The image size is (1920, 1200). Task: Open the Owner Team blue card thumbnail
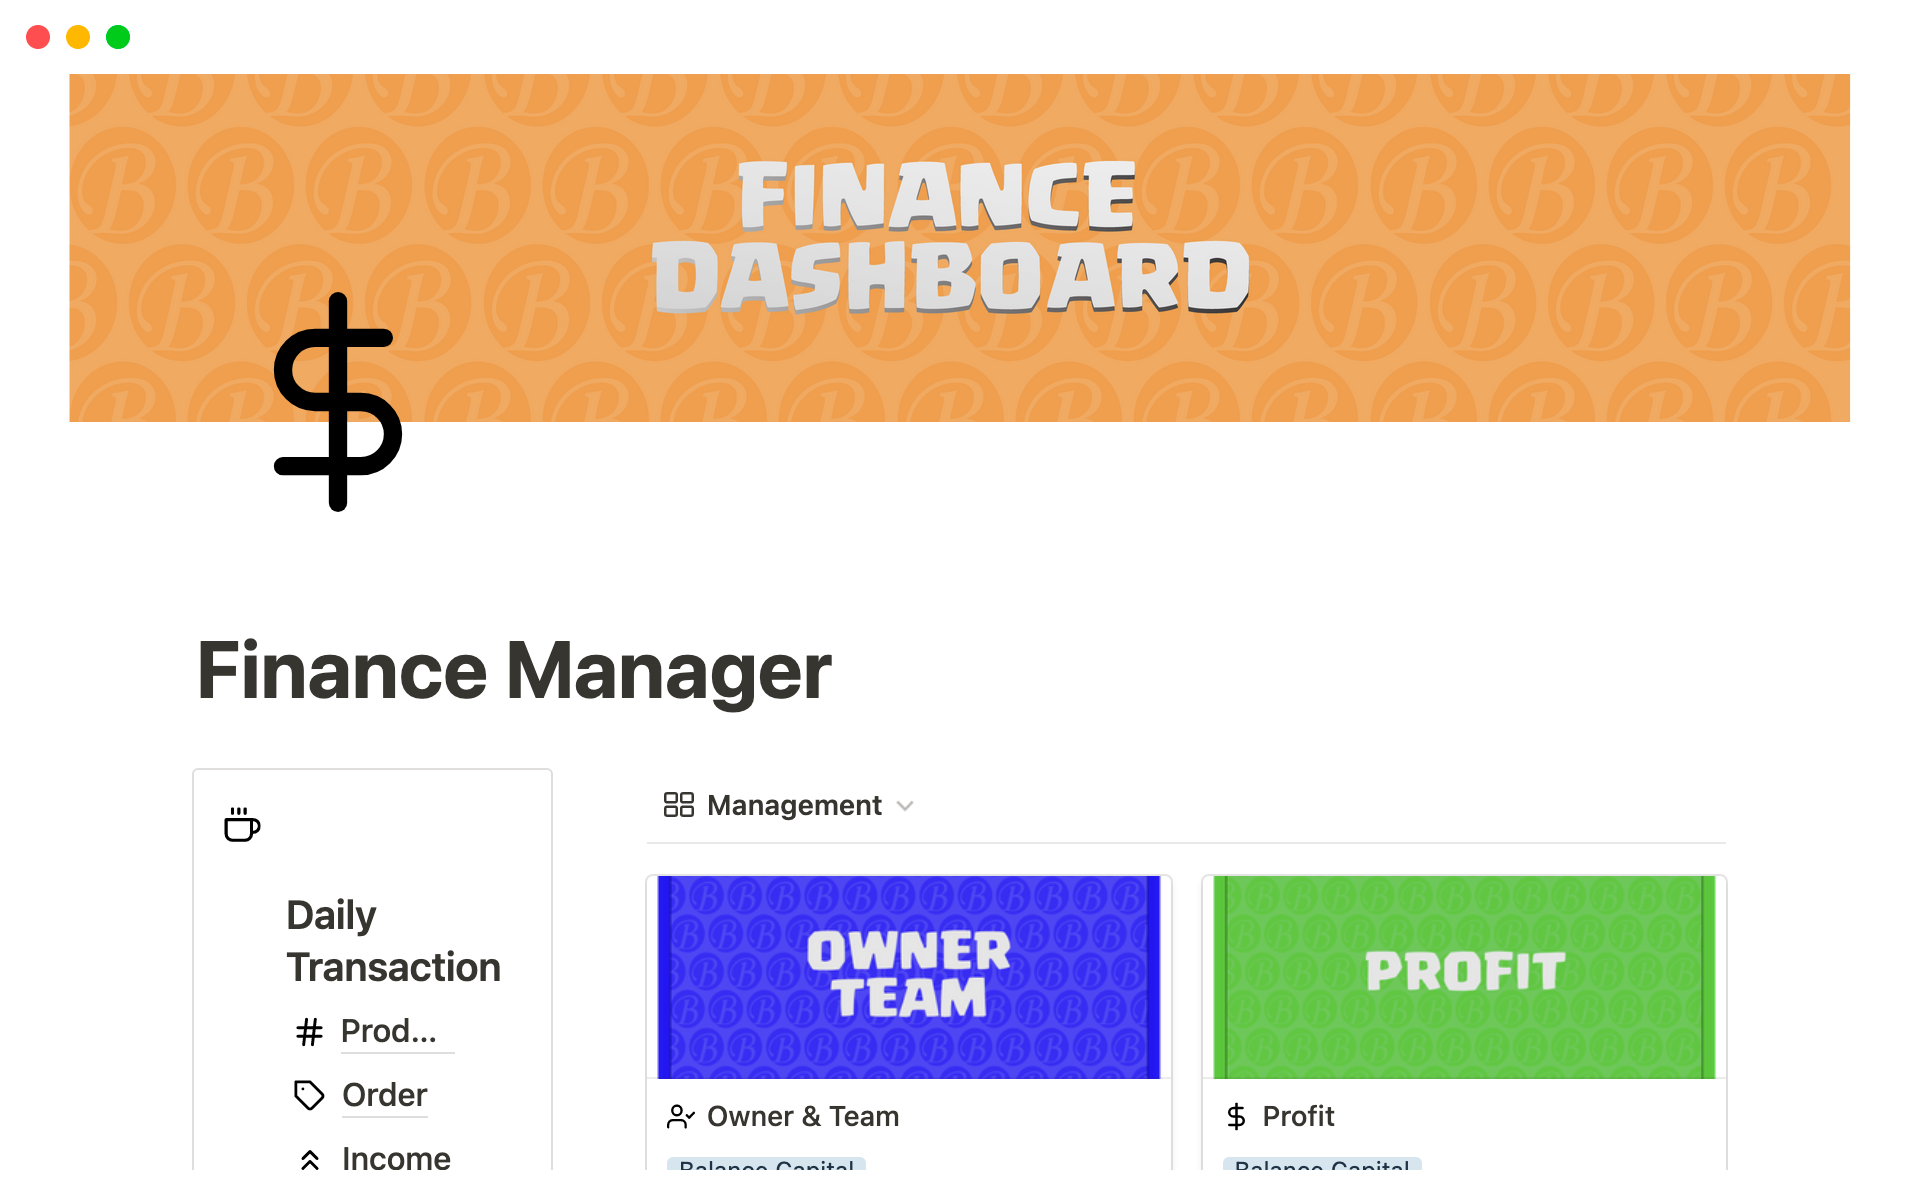[909, 977]
